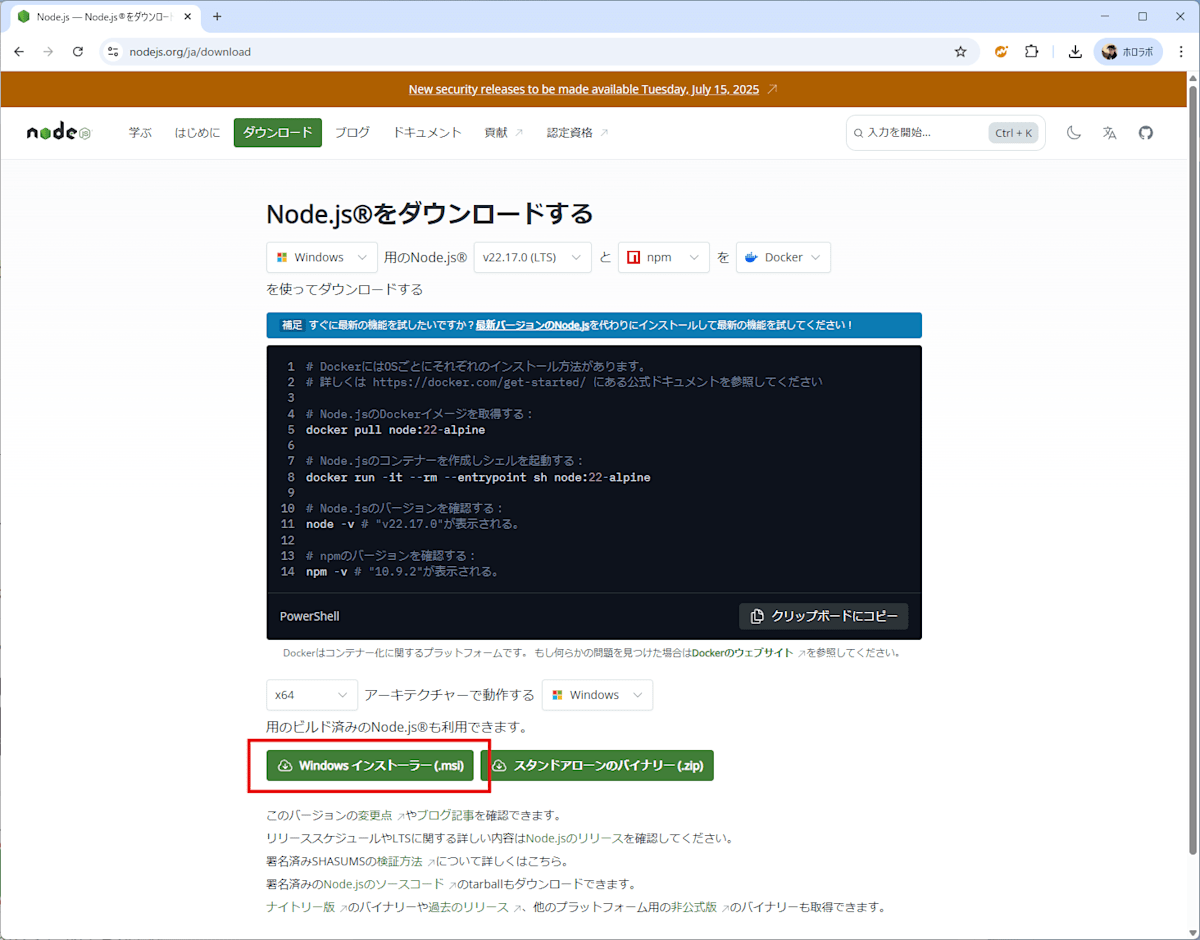The image size is (1200, 940).
Task: Click the page vertical scrollbar
Action: [x=1192, y=470]
